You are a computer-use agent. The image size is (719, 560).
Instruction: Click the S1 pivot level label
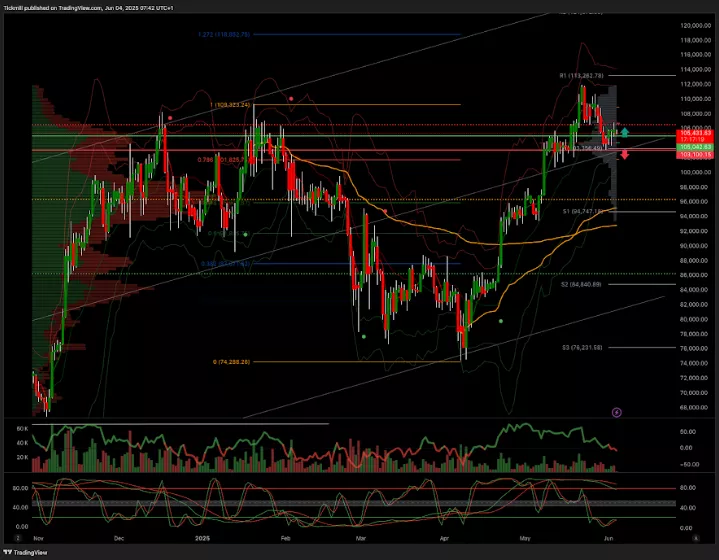coord(579,212)
